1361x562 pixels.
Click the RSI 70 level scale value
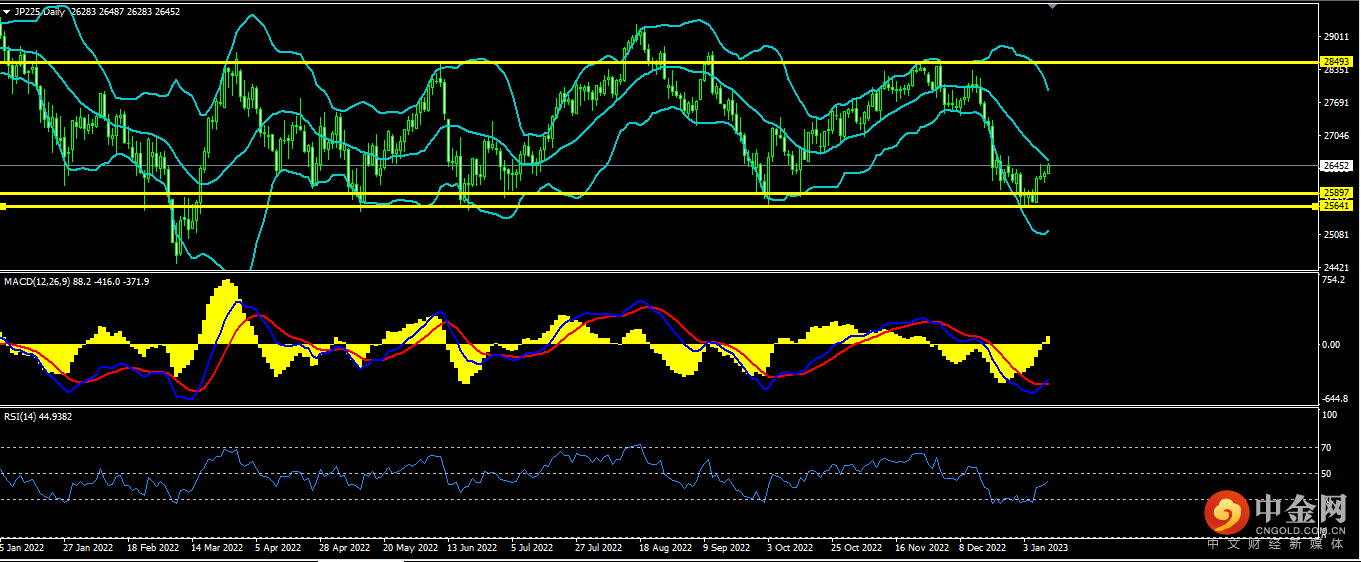(1328, 448)
